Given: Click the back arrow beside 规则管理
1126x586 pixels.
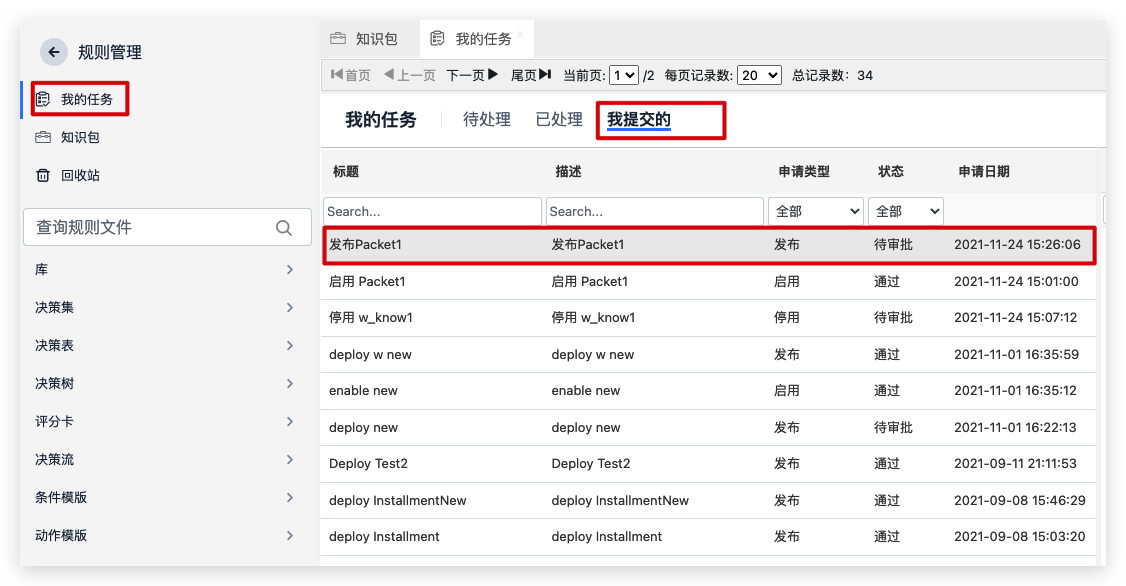Looking at the screenshot, I should pyautogui.click(x=54, y=52).
